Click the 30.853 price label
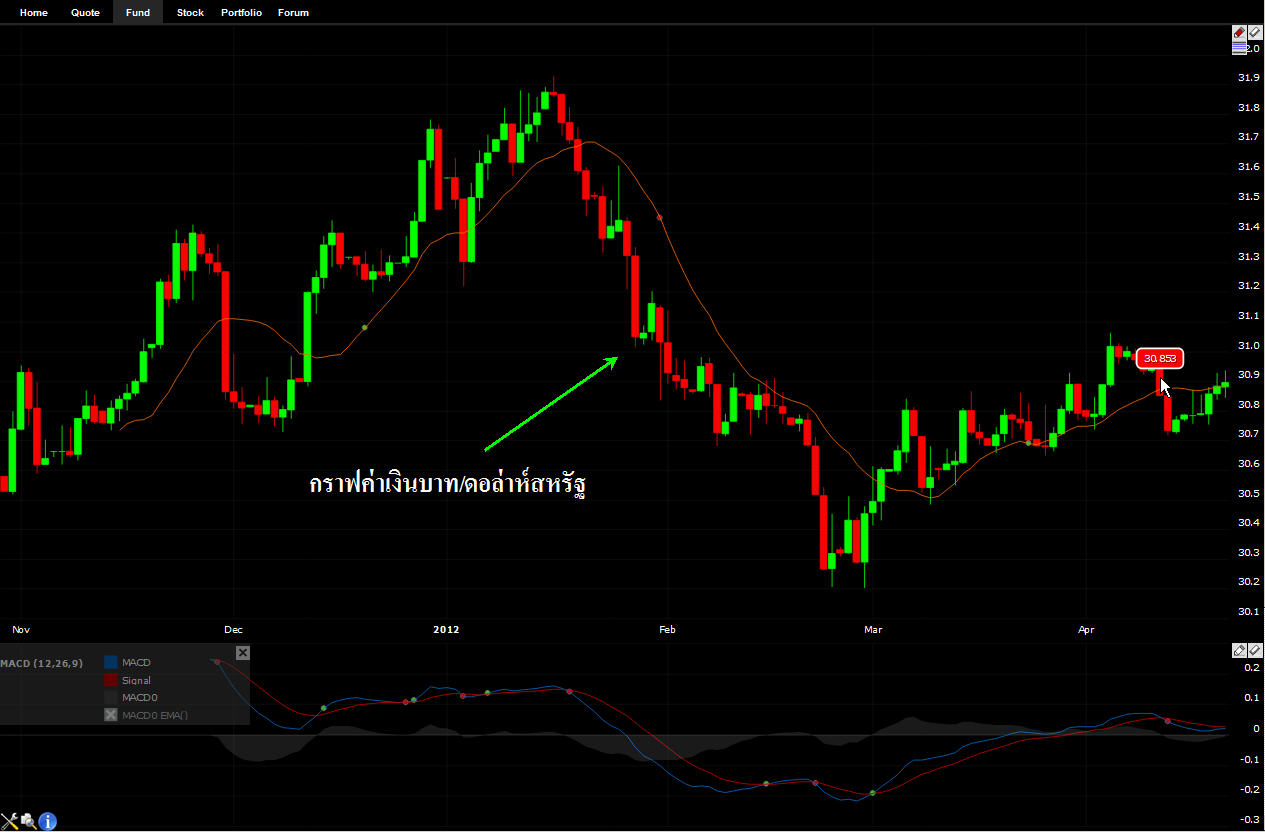Viewport: 1265px width, 832px height. coord(1160,358)
